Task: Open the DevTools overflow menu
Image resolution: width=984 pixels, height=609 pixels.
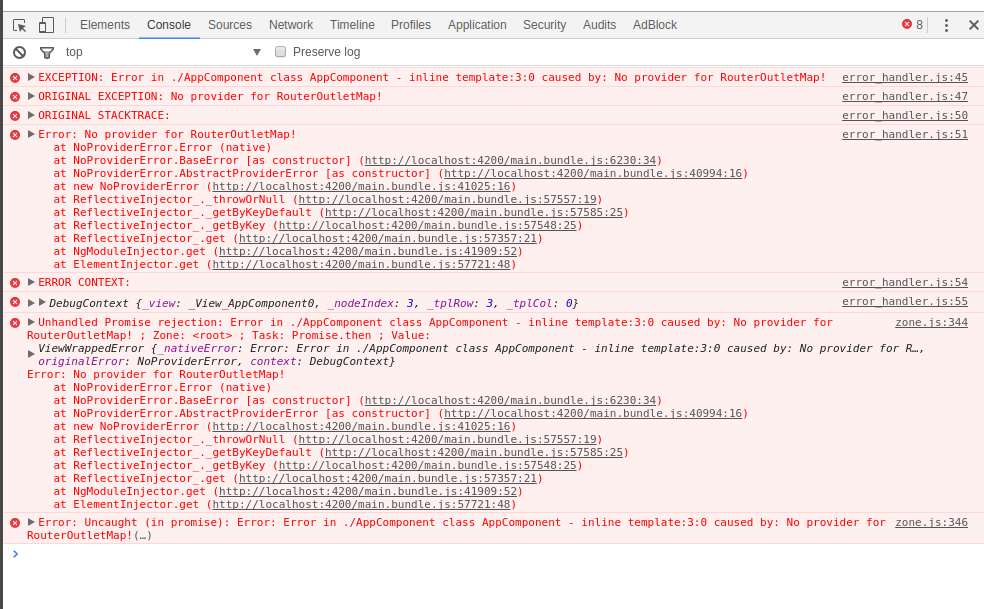Action: tap(946, 24)
